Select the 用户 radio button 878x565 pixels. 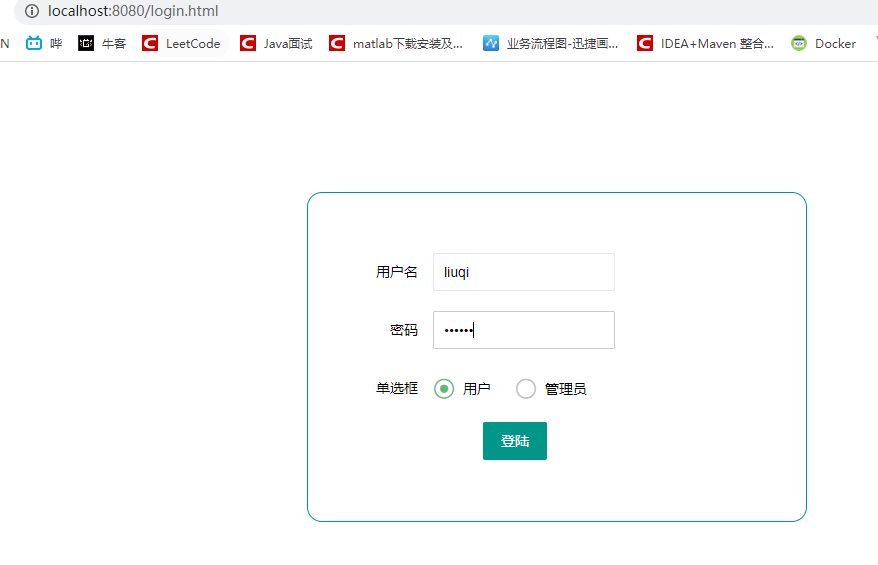coord(444,389)
